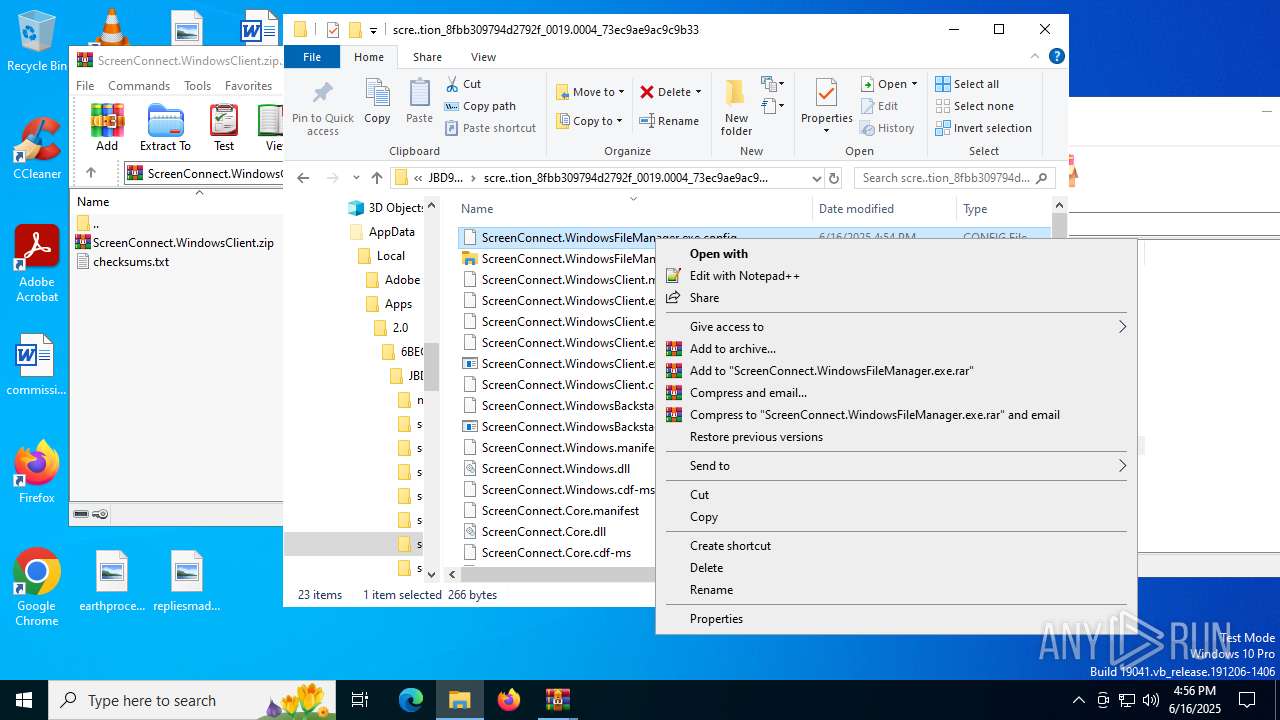Select ScreenConnect.Core.dll file
The width and height of the screenshot is (1280, 720).
(543, 532)
